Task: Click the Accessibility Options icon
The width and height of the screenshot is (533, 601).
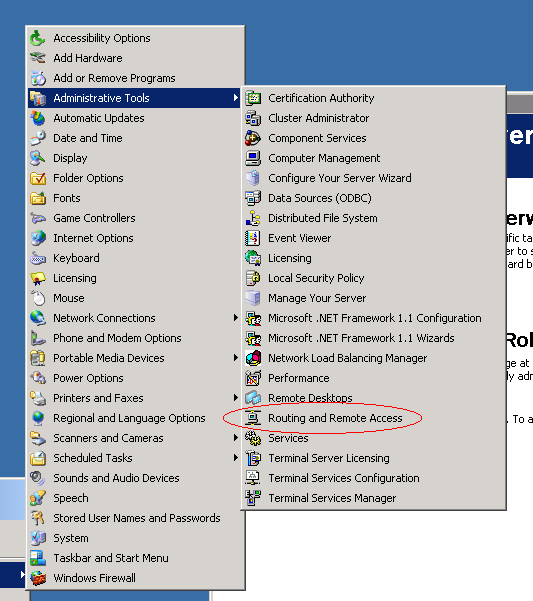Action: (38, 38)
